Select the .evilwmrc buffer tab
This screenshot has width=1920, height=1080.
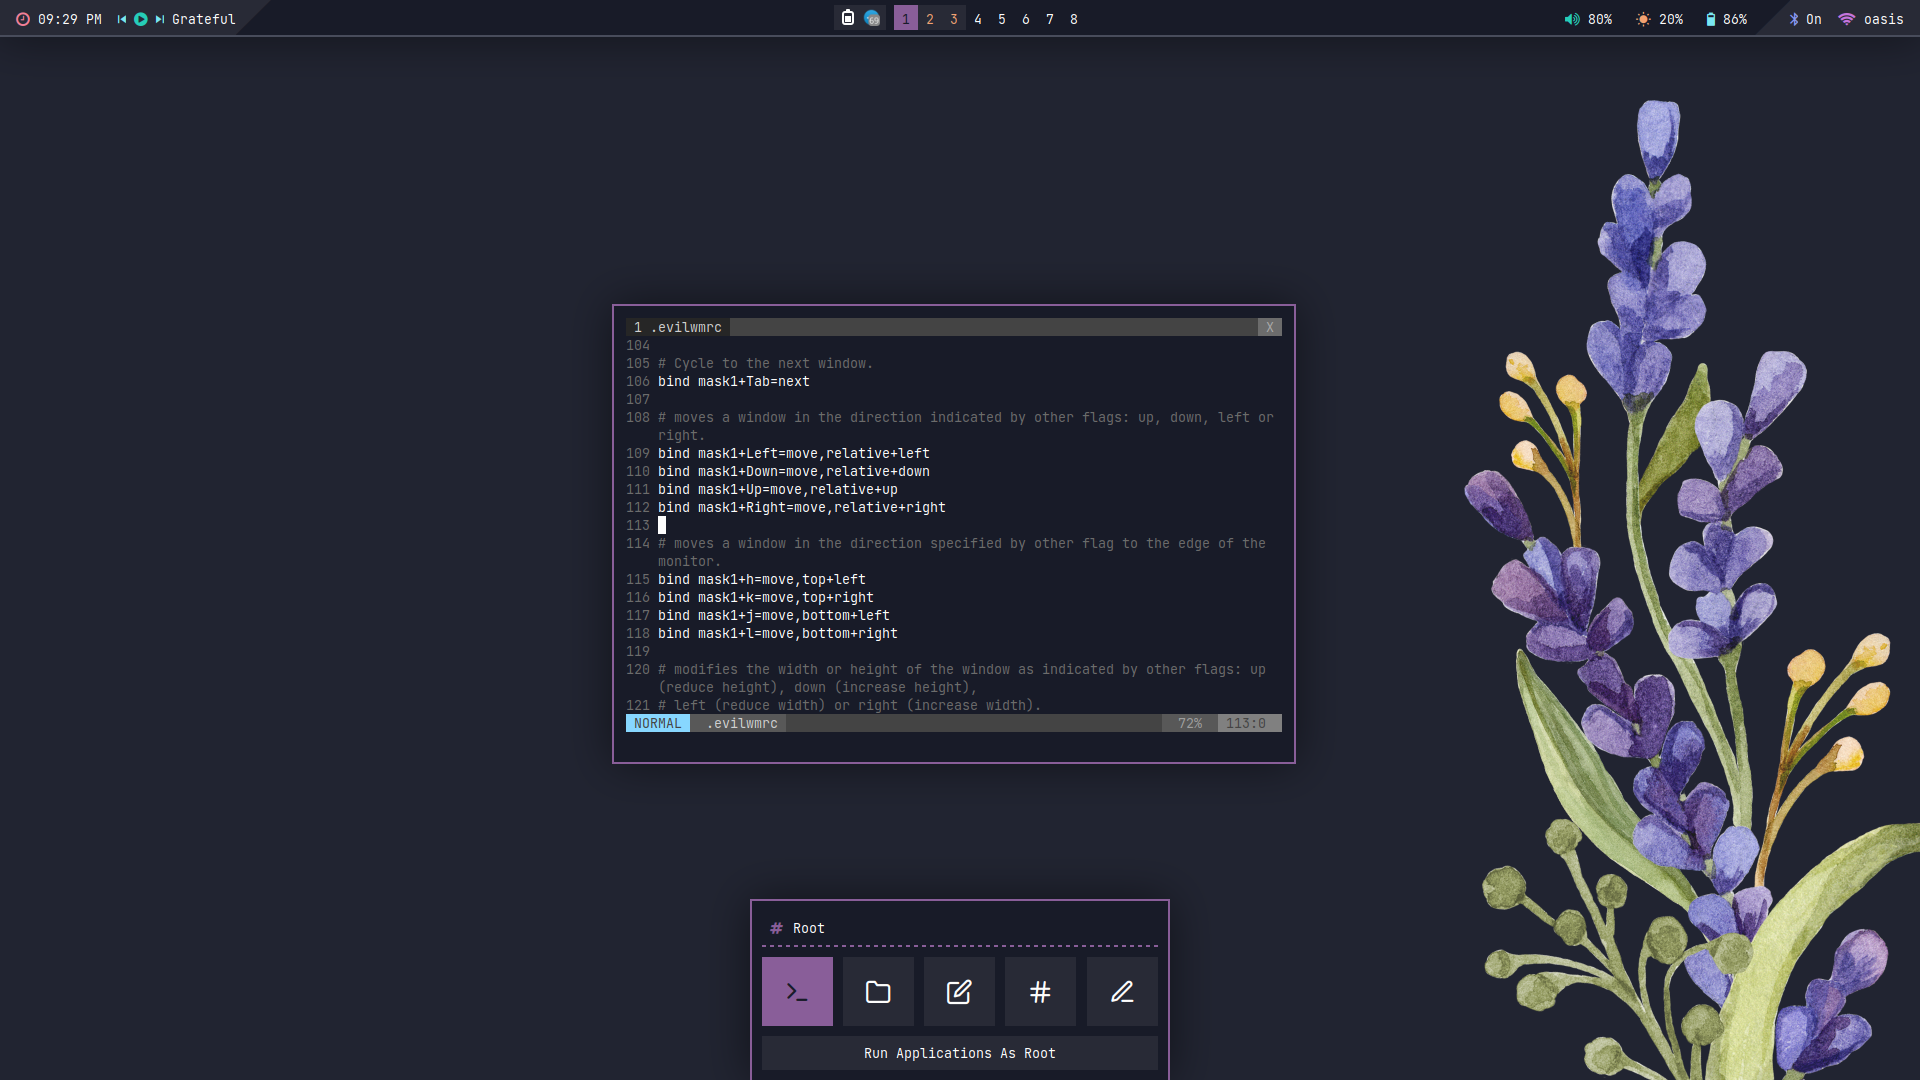(678, 327)
